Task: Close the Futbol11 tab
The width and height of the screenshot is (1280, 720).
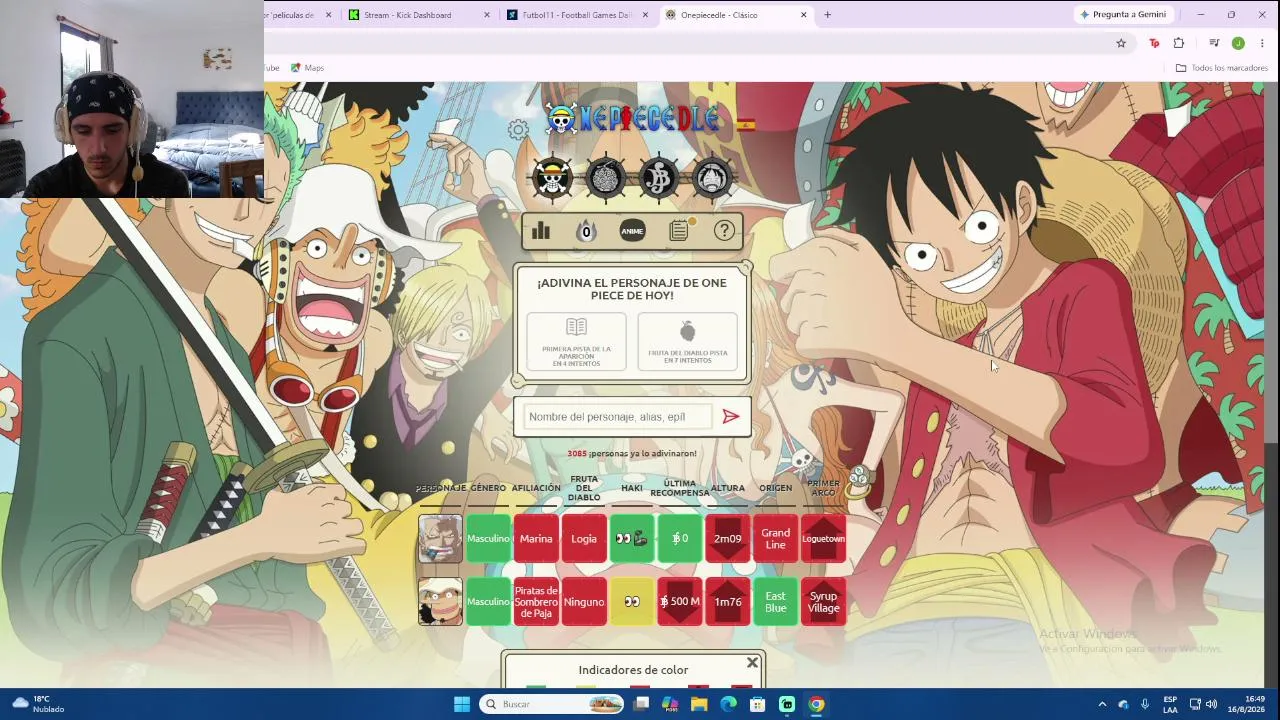Action: click(645, 15)
